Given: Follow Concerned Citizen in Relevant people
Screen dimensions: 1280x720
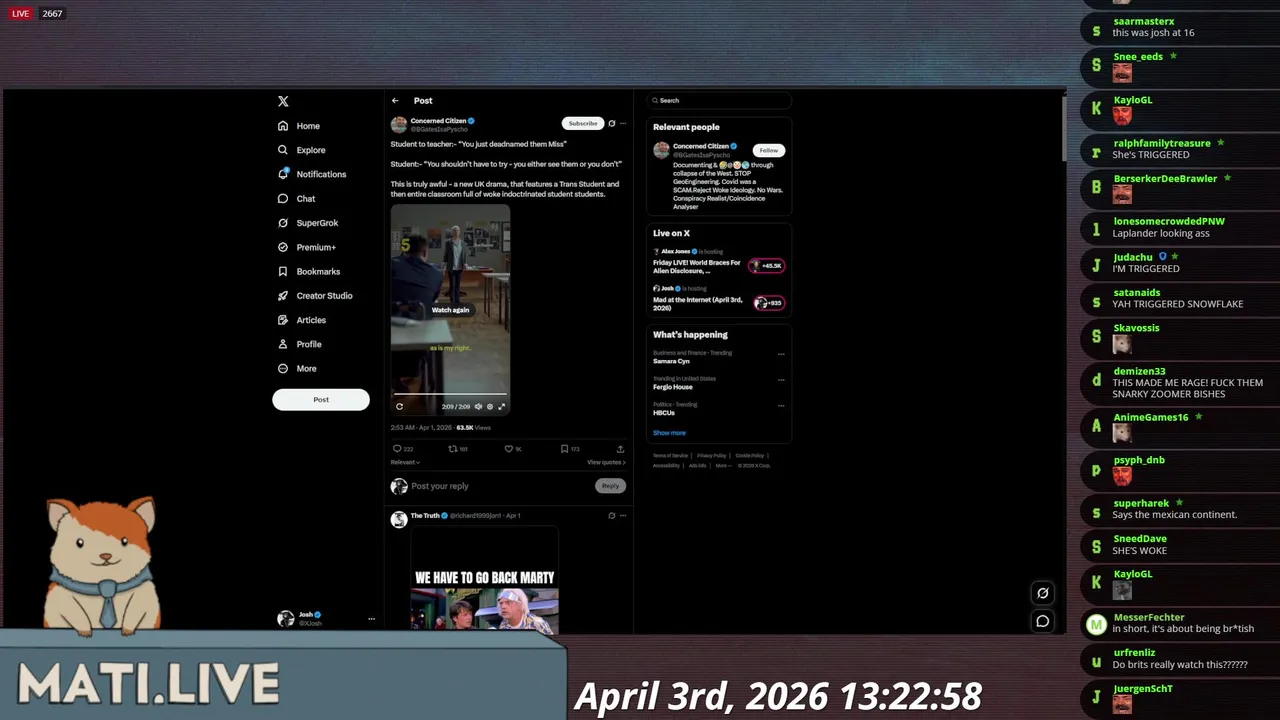Looking at the screenshot, I should tap(768, 150).
